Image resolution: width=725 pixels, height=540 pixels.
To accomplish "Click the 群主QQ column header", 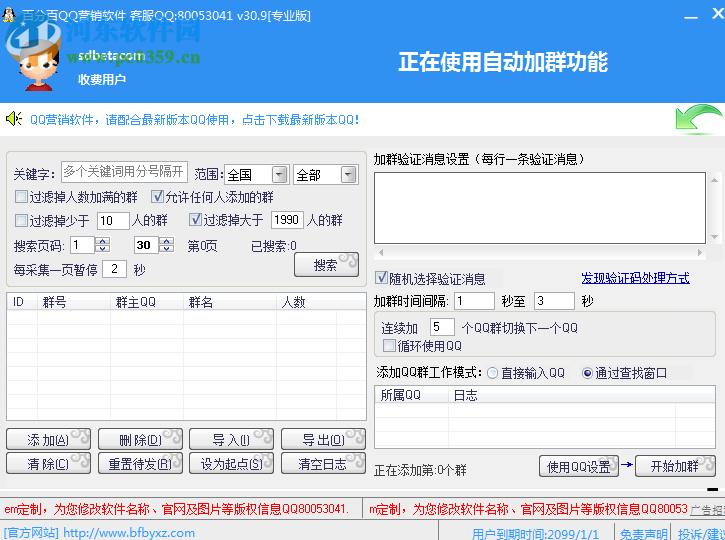I will pos(147,302).
